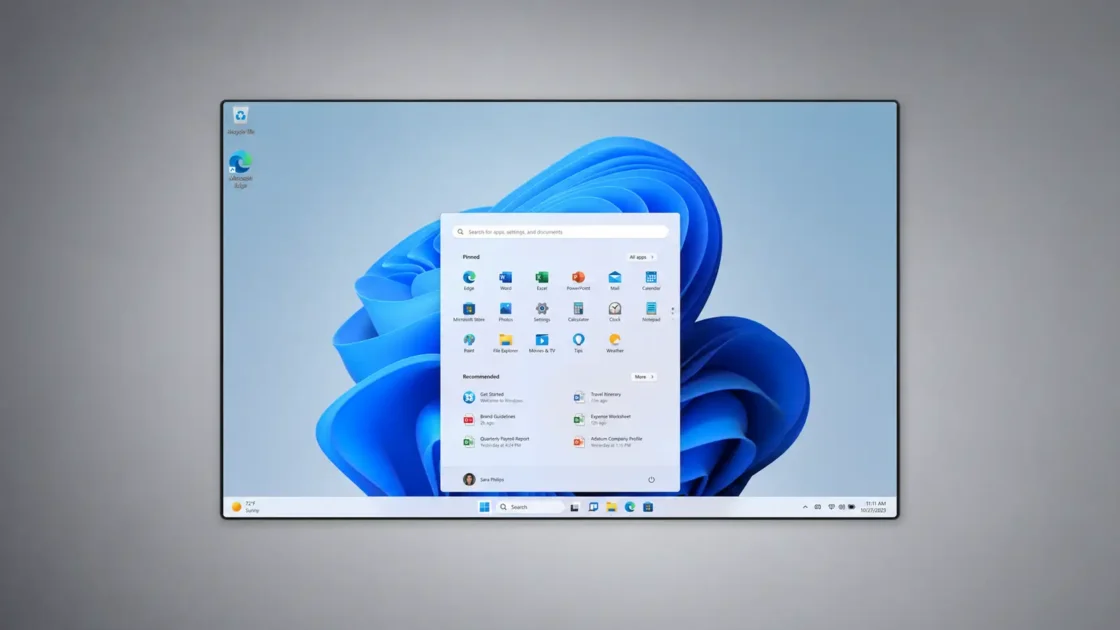Open the Clock app

coord(614,311)
